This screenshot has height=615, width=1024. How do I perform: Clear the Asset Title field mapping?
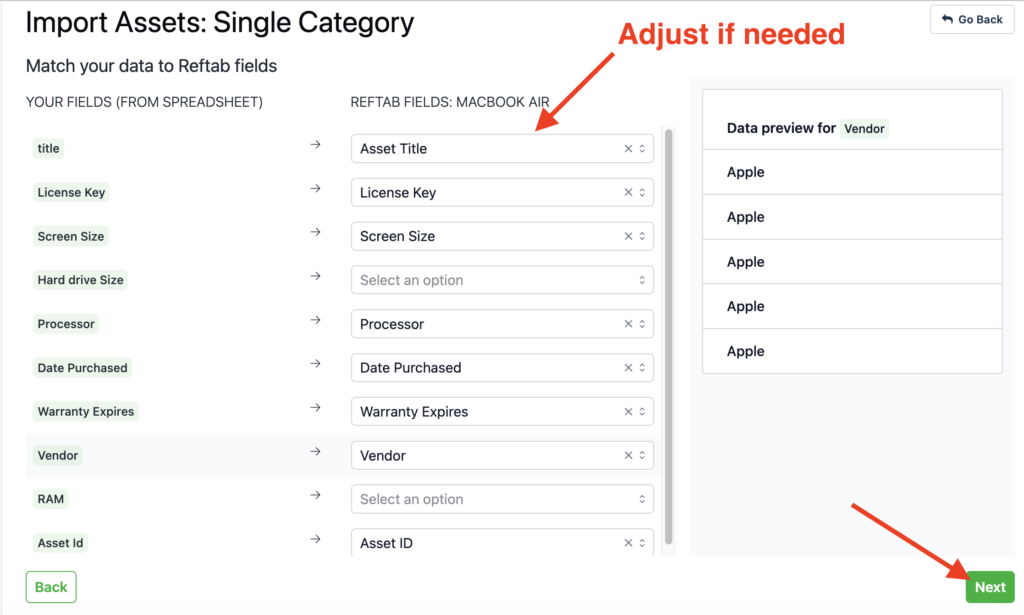click(628, 149)
